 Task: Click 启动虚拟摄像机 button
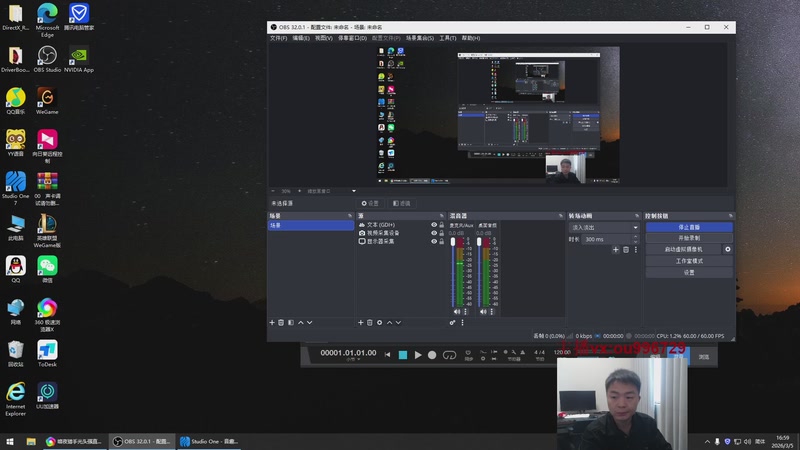[x=684, y=249]
